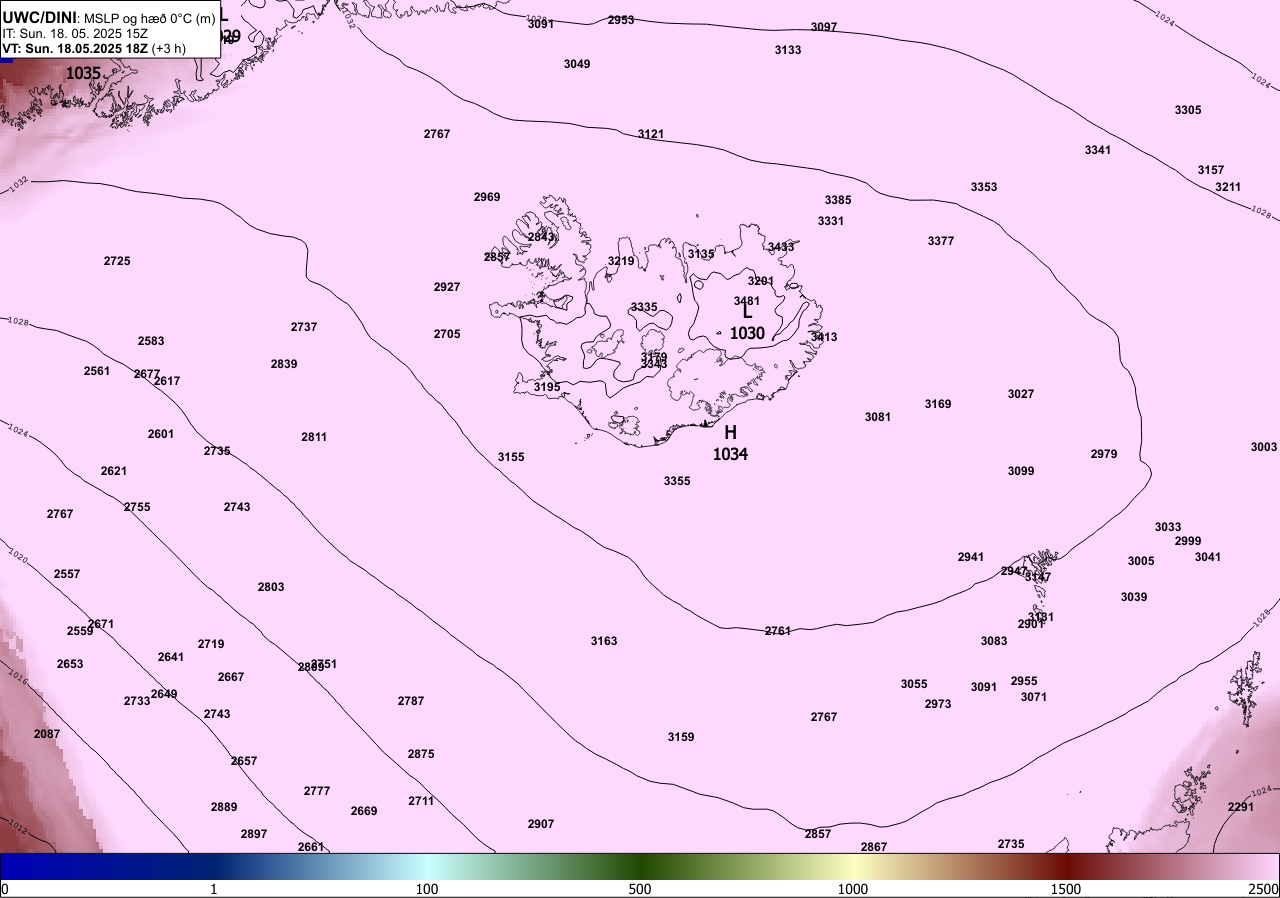Image resolution: width=1280 pixels, height=898 pixels.
Task: Select the value 3049 near the top
Action: [x=577, y=64]
